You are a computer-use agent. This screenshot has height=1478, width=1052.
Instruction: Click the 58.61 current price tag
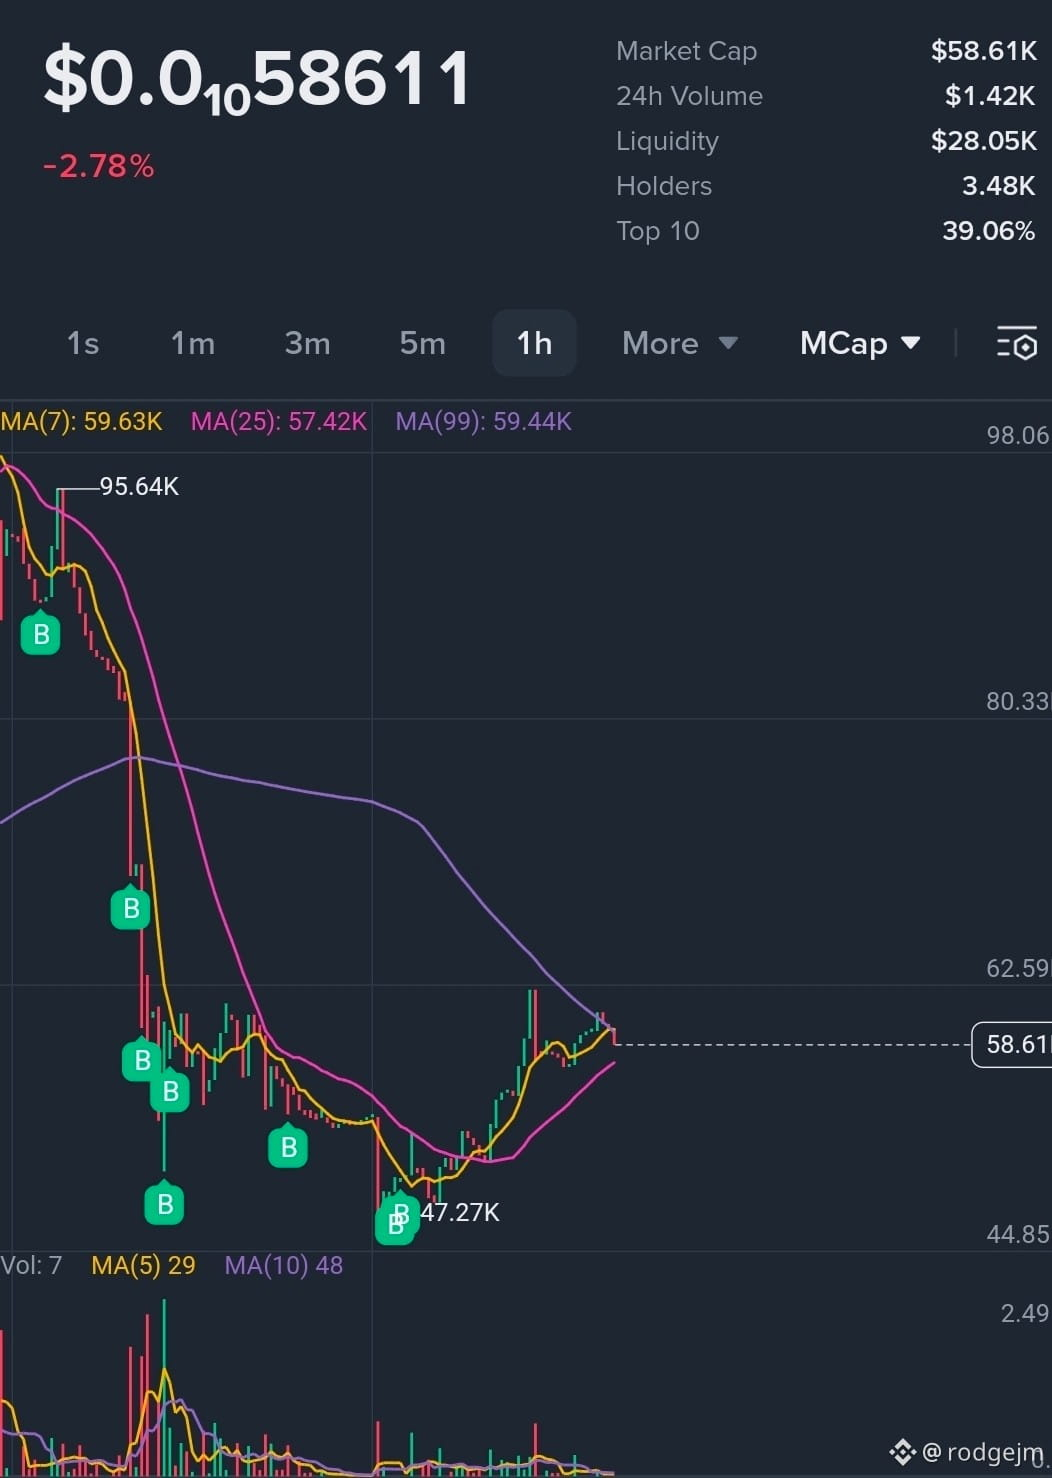(1011, 1044)
